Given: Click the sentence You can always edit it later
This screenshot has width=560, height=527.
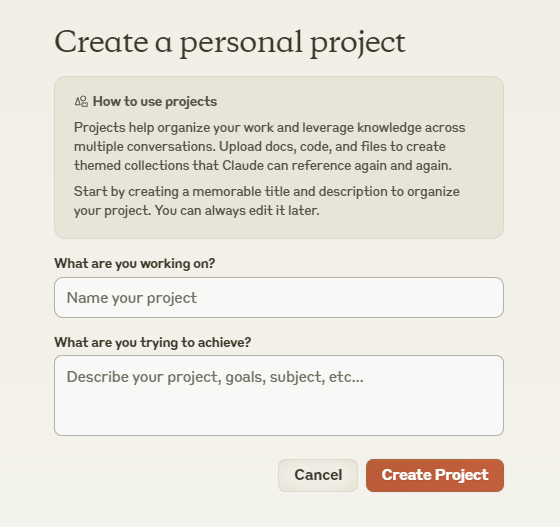Looking at the screenshot, I should 237,211.
